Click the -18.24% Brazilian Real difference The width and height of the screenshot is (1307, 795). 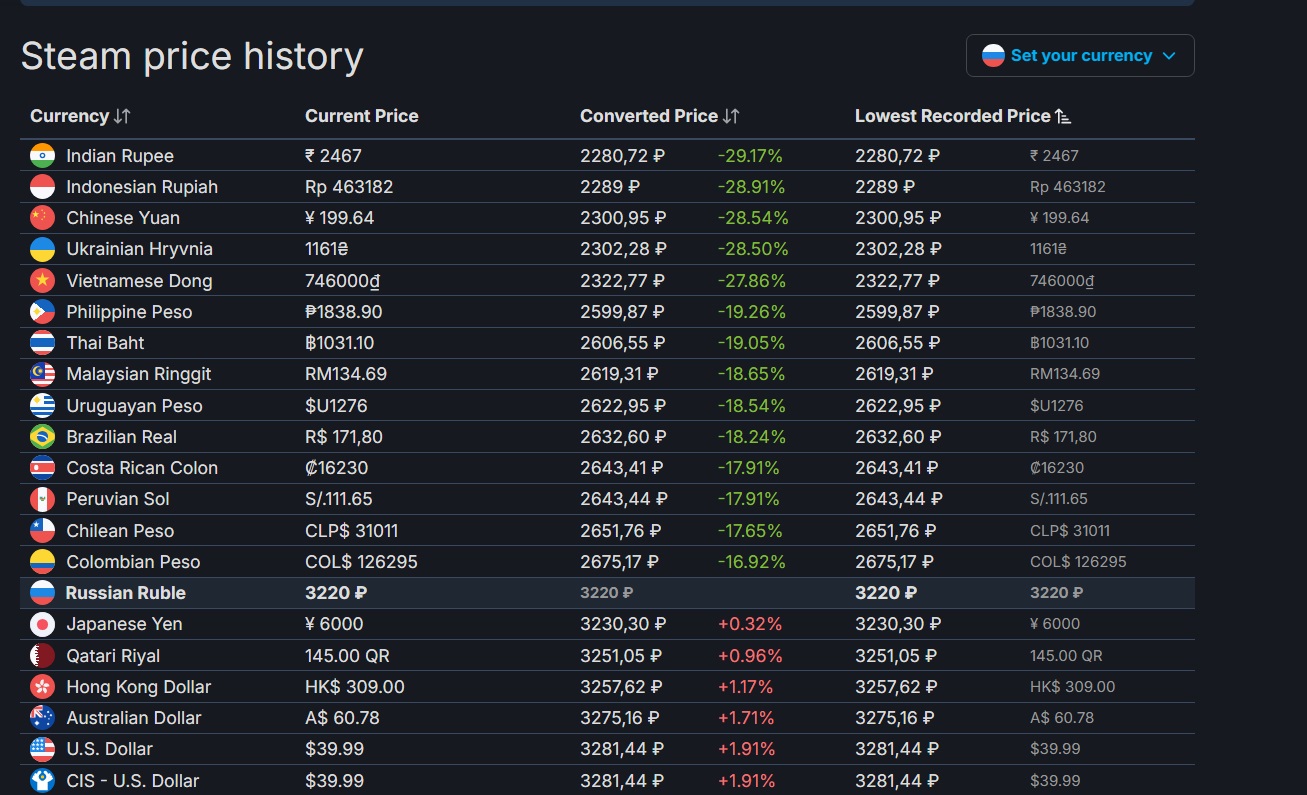click(752, 437)
